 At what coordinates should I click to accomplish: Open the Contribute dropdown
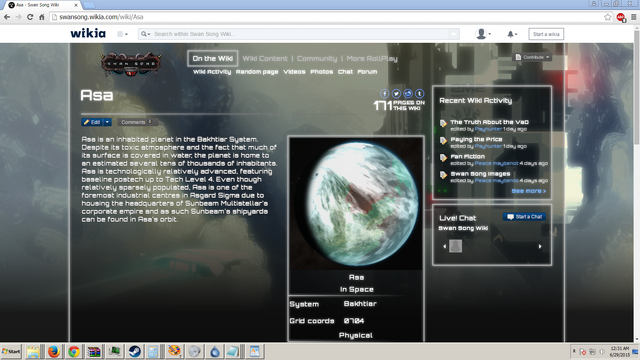[532, 57]
